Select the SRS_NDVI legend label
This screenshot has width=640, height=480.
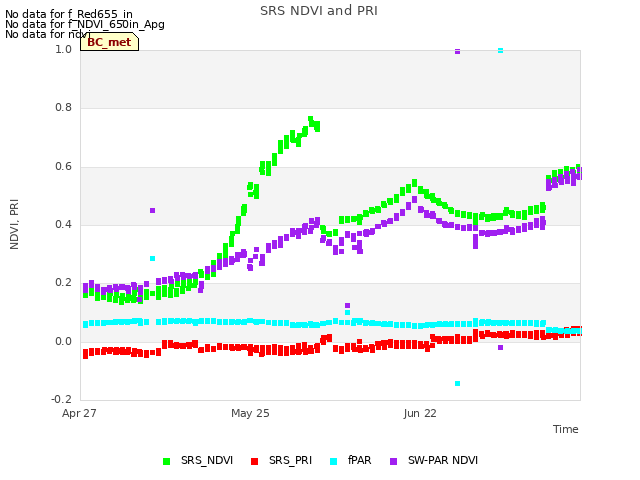[207, 460]
